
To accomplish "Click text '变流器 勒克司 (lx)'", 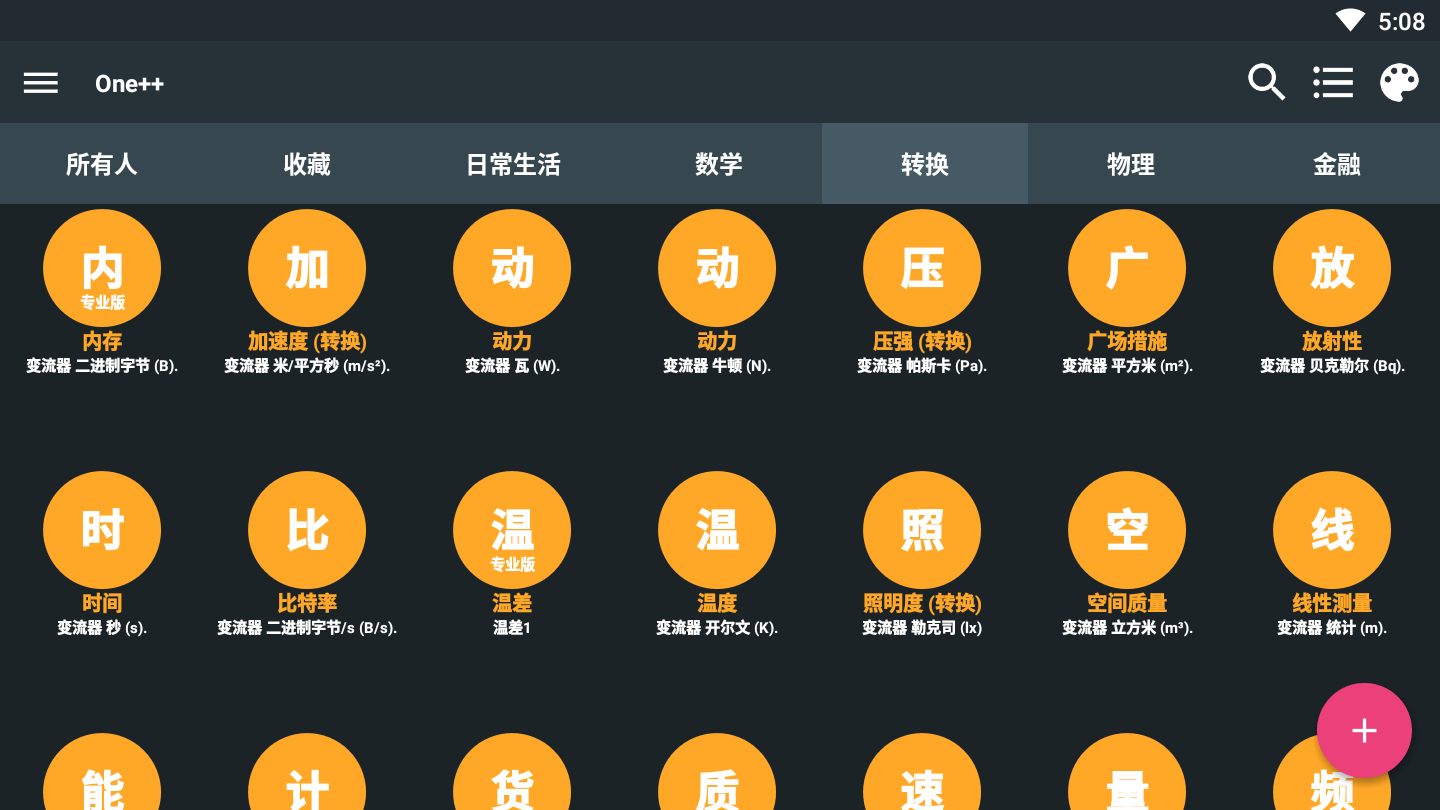I will (922, 628).
